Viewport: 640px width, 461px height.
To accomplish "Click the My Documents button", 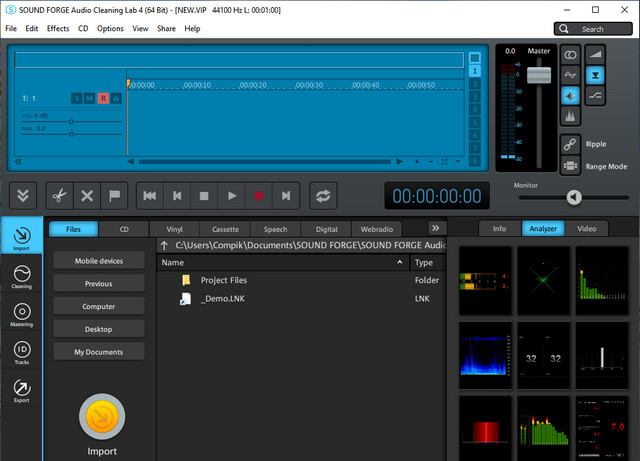I will 99,352.
